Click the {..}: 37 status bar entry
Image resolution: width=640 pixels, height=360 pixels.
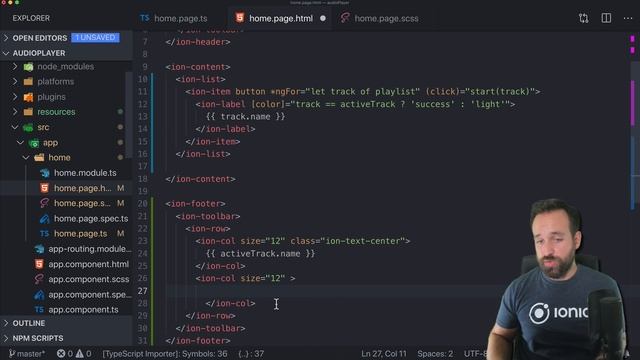[x=251, y=353]
